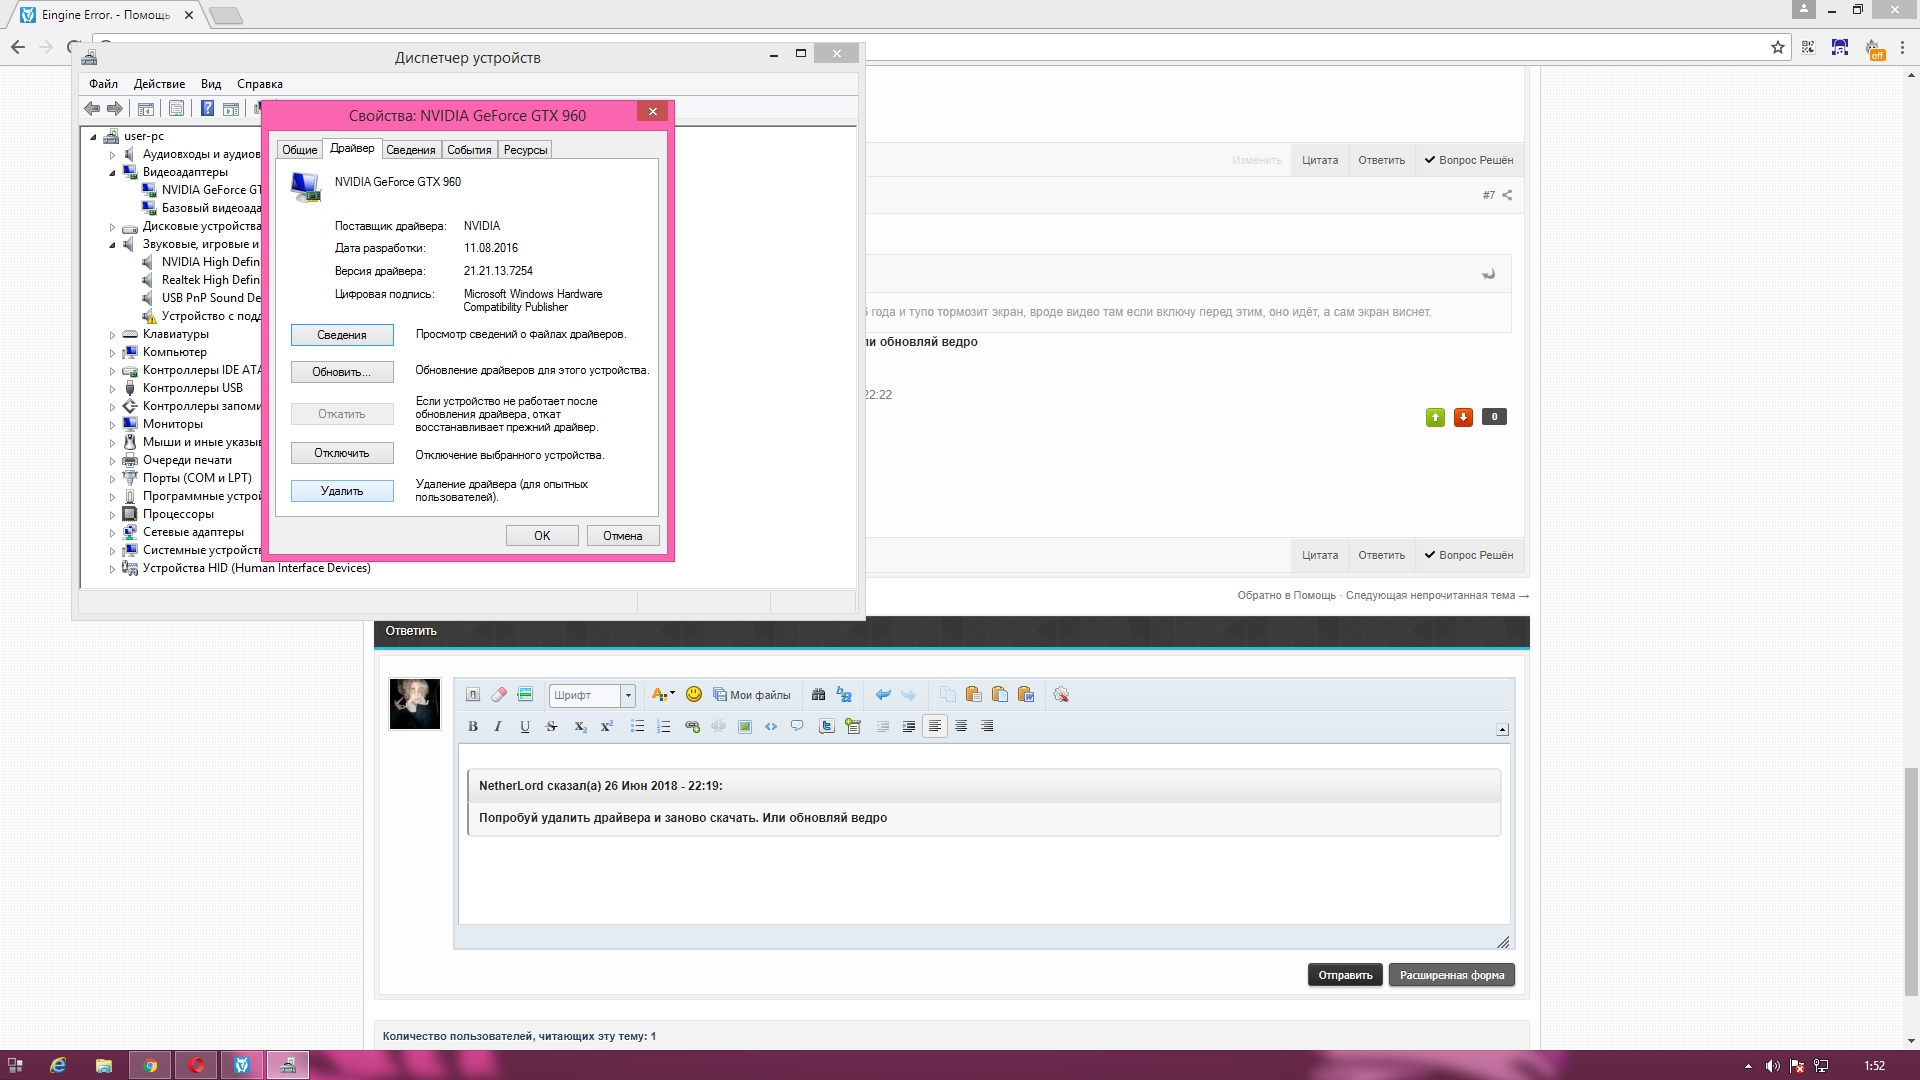Switch to the Общие tab
The width and height of the screenshot is (1920, 1080).
[299, 150]
